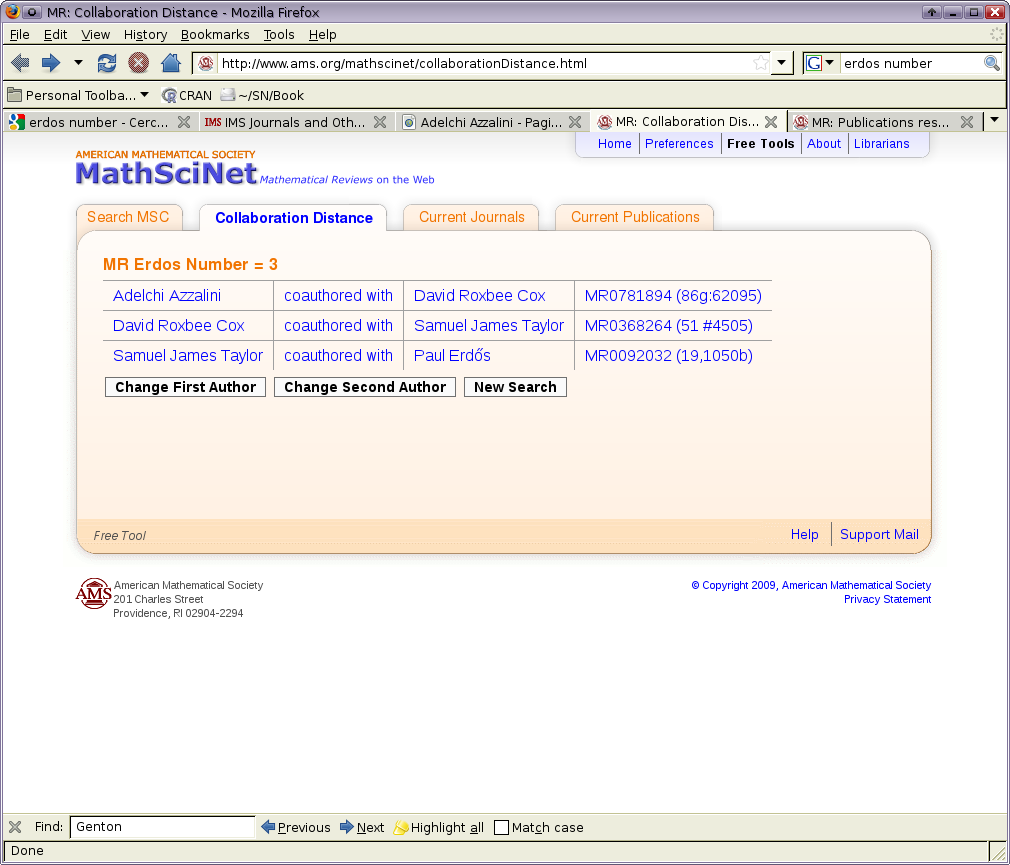Open the CRAN bookmark

187,95
